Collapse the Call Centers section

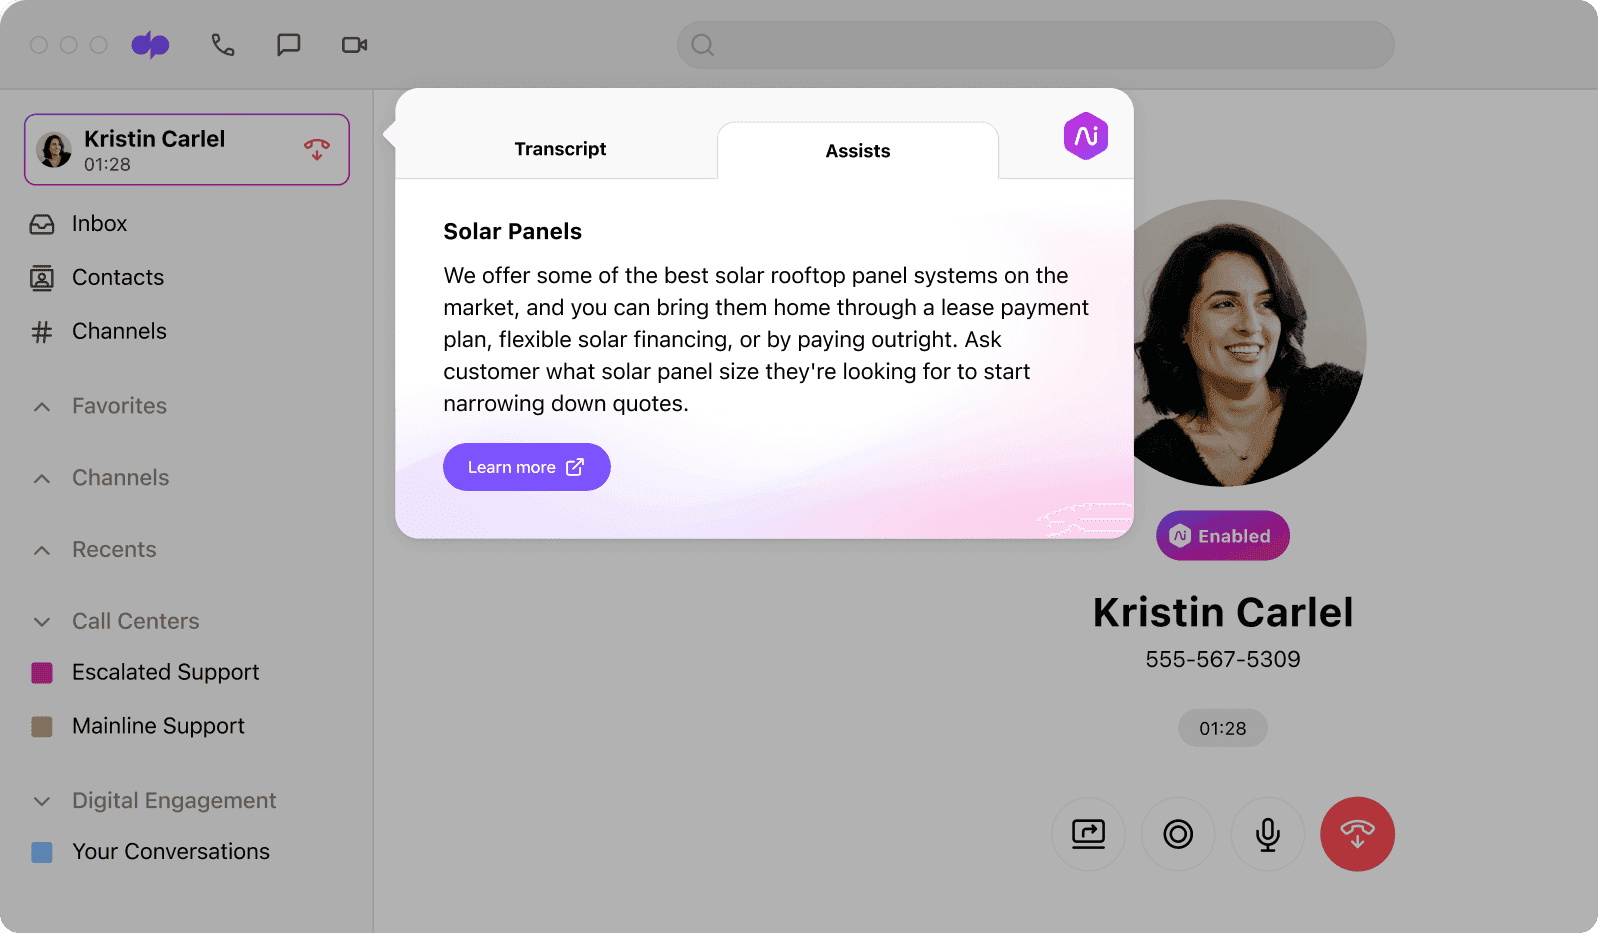point(42,622)
